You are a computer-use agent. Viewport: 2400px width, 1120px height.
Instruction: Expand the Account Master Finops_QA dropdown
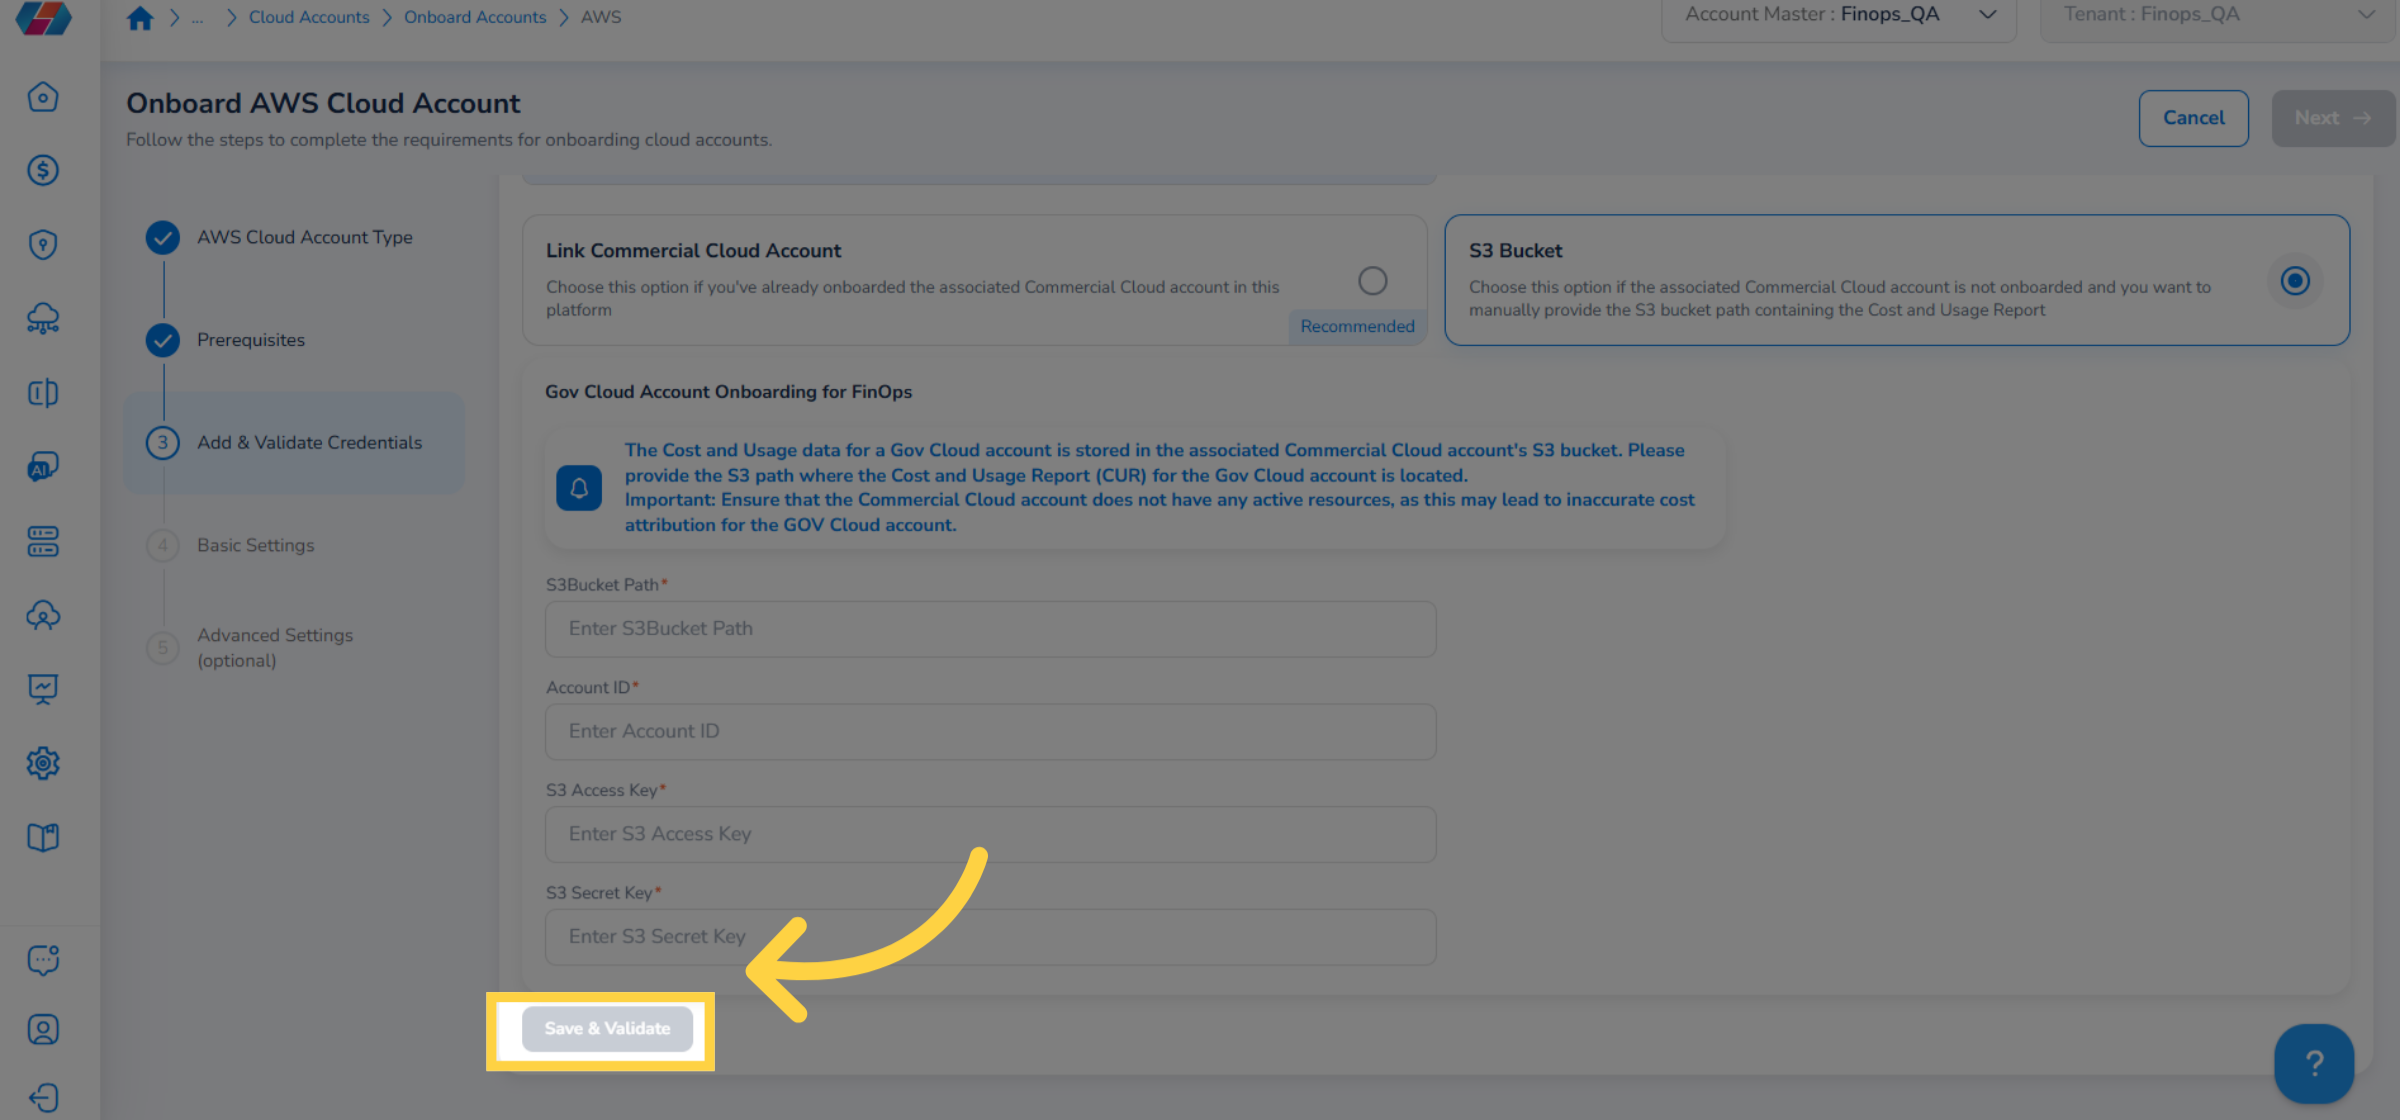click(x=1986, y=14)
